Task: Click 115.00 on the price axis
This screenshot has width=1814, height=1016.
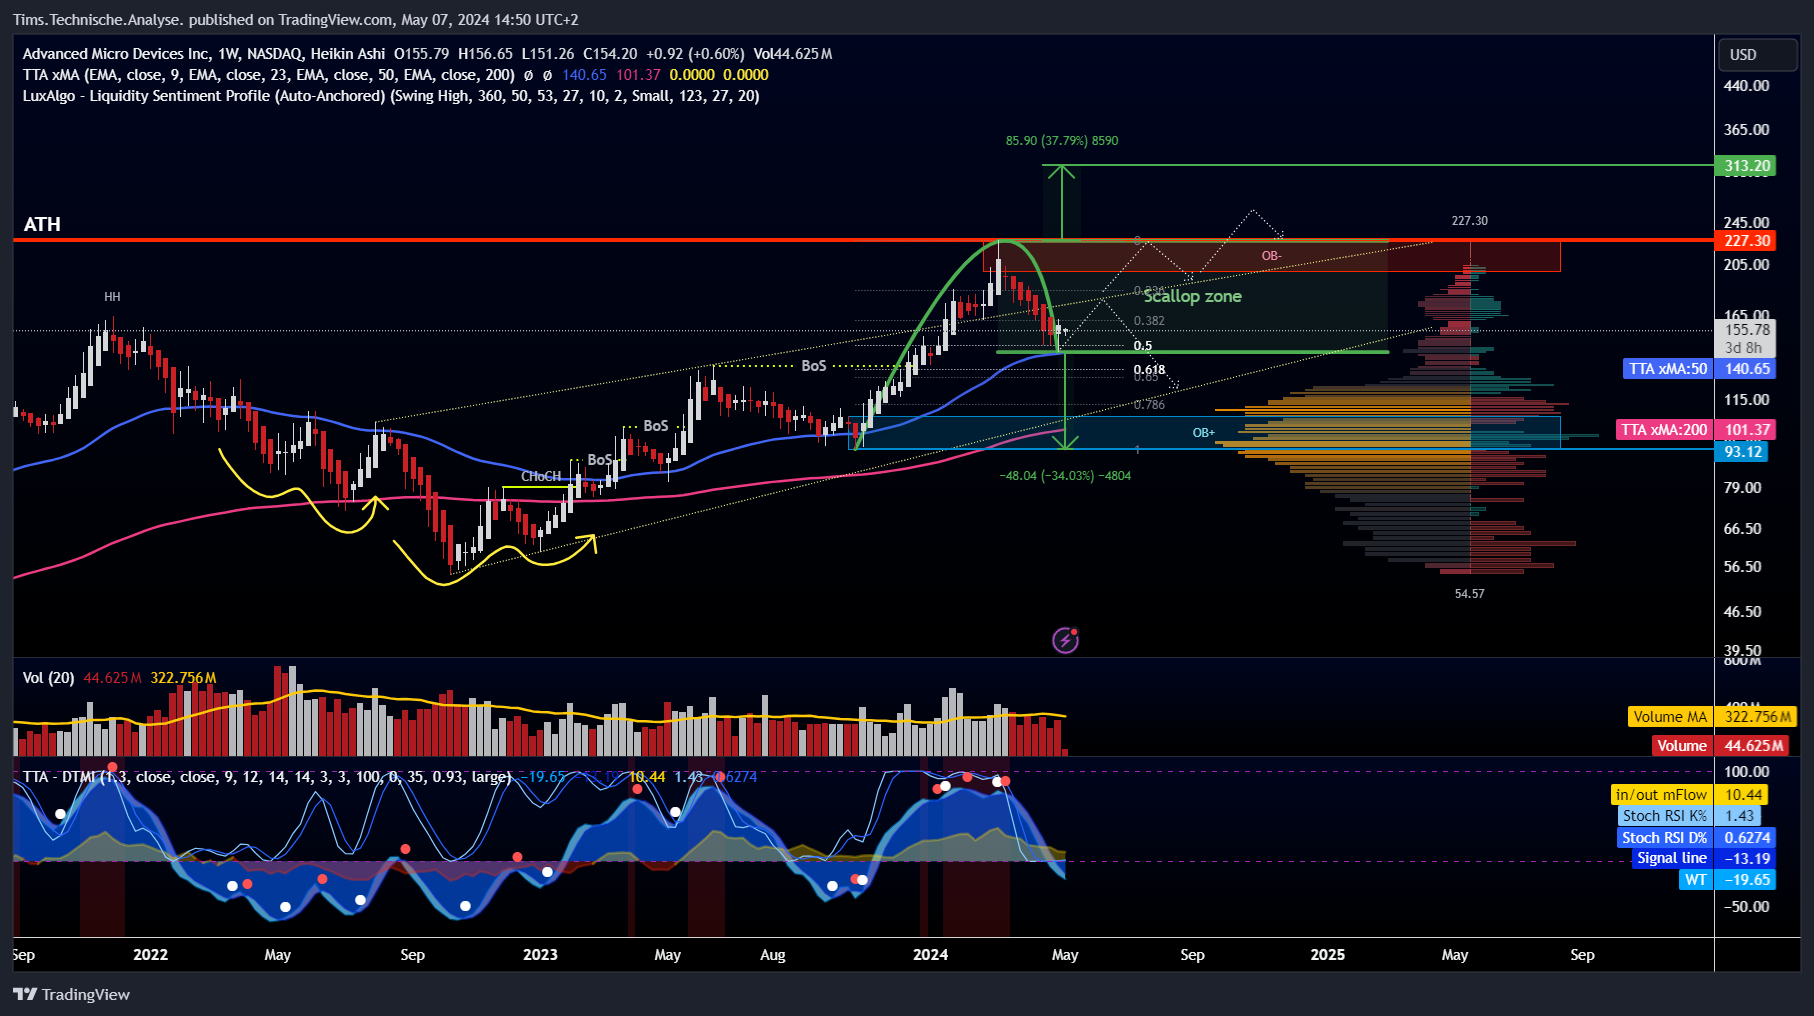Action: click(1746, 400)
